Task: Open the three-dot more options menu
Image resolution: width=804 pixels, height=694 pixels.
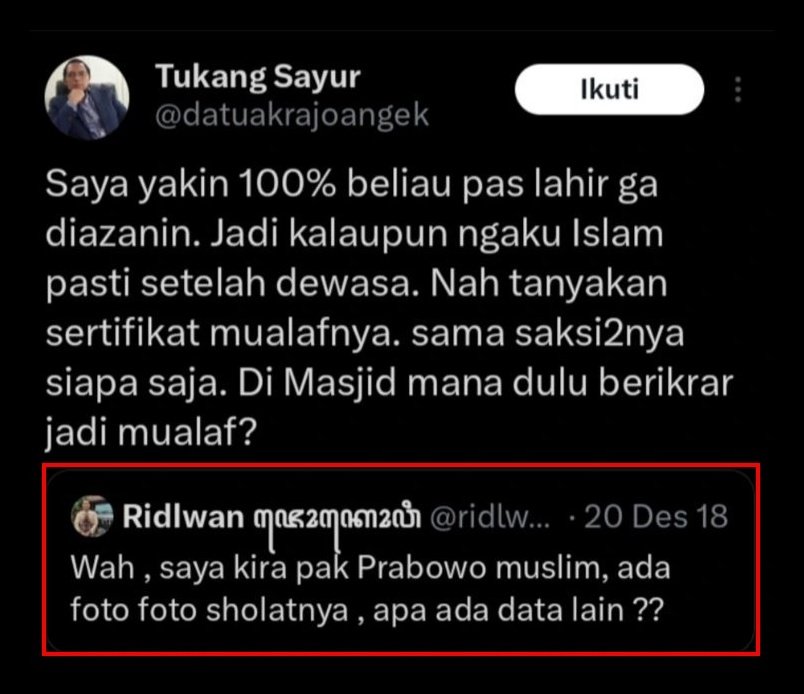Action: click(x=737, y=90)
